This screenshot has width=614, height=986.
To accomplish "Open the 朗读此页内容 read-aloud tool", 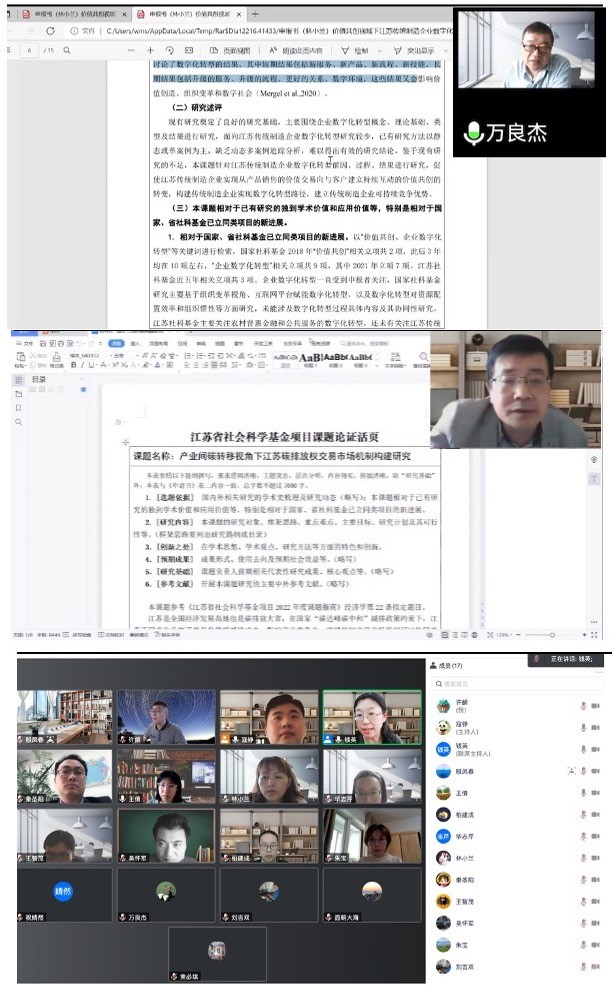I will 299,50.
